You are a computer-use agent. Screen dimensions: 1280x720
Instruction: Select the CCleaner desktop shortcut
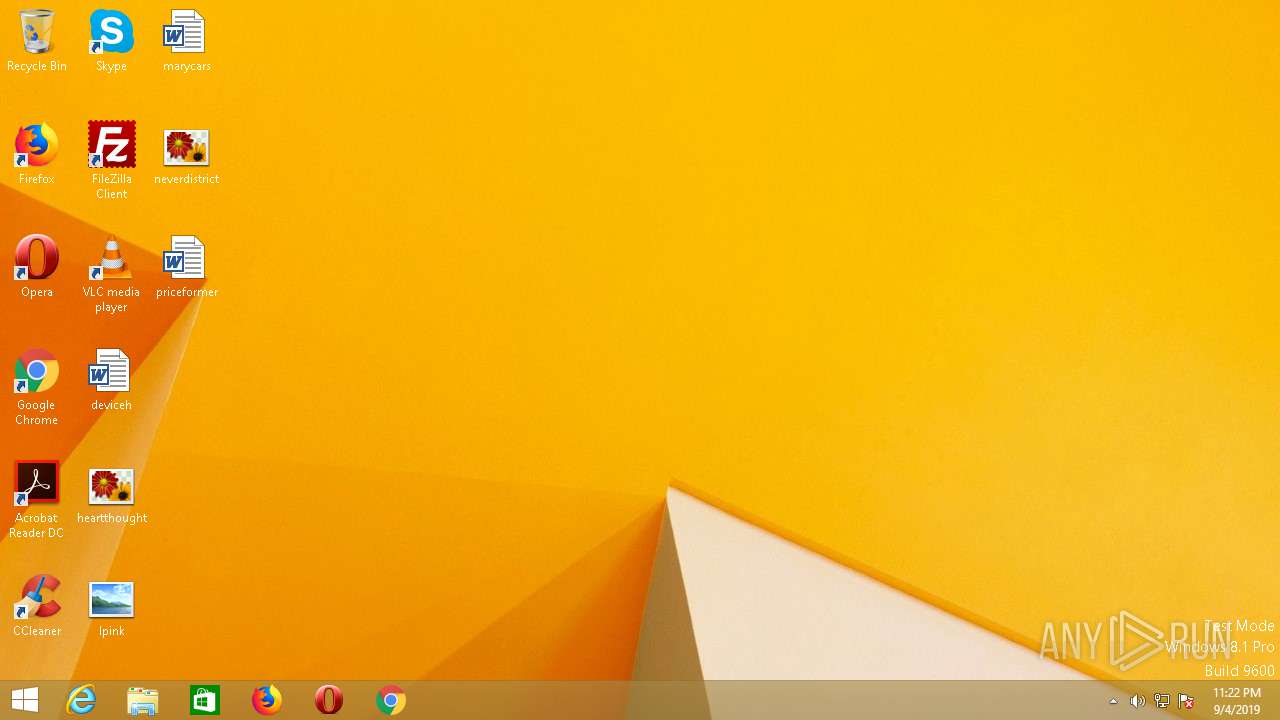(37, 605)
